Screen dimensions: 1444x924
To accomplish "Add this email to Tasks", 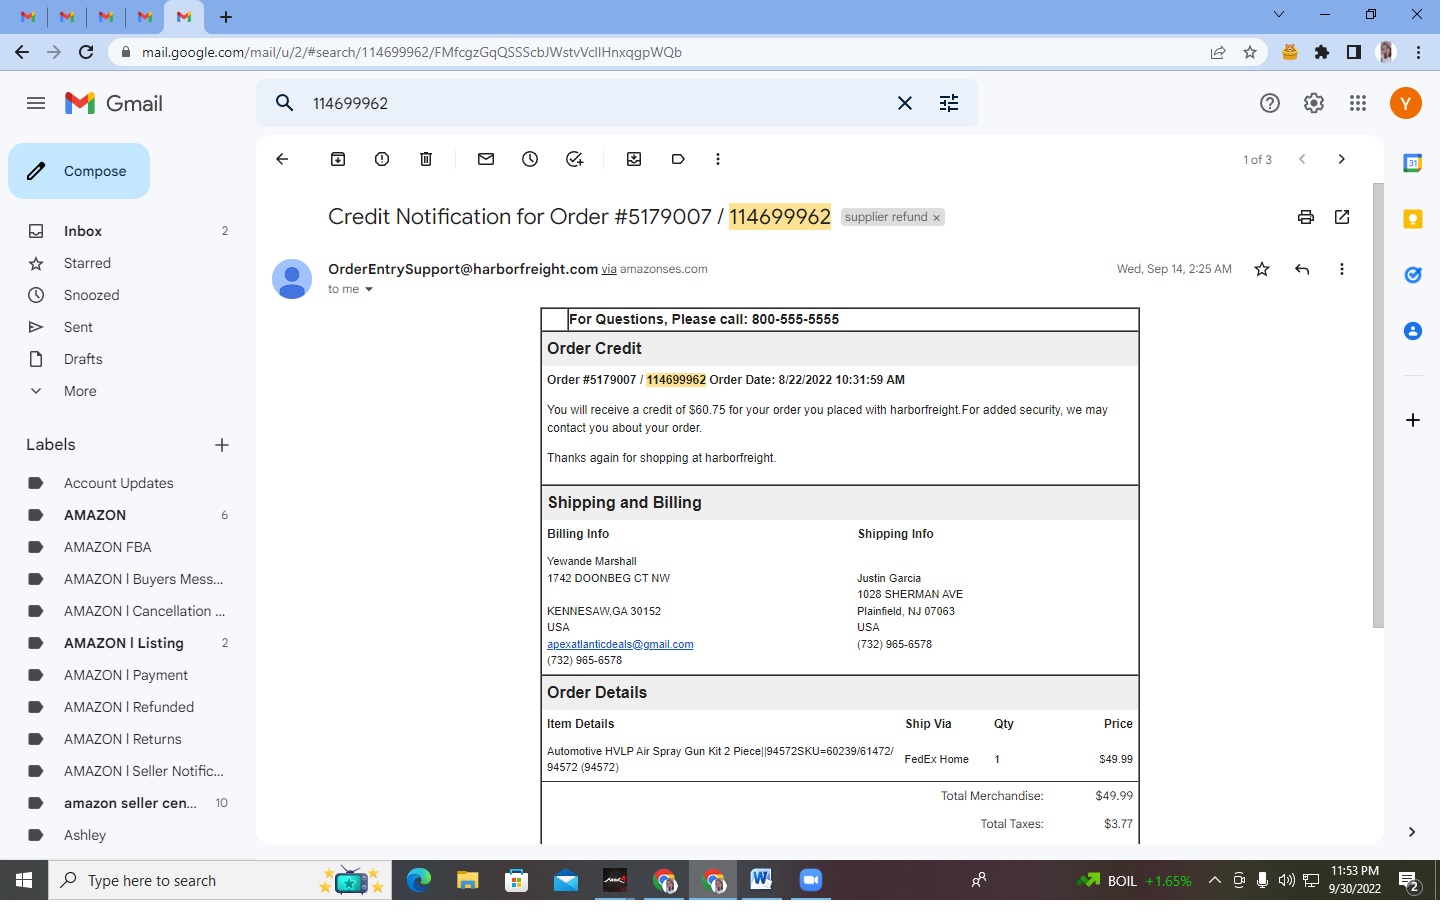I will point(574,159).
